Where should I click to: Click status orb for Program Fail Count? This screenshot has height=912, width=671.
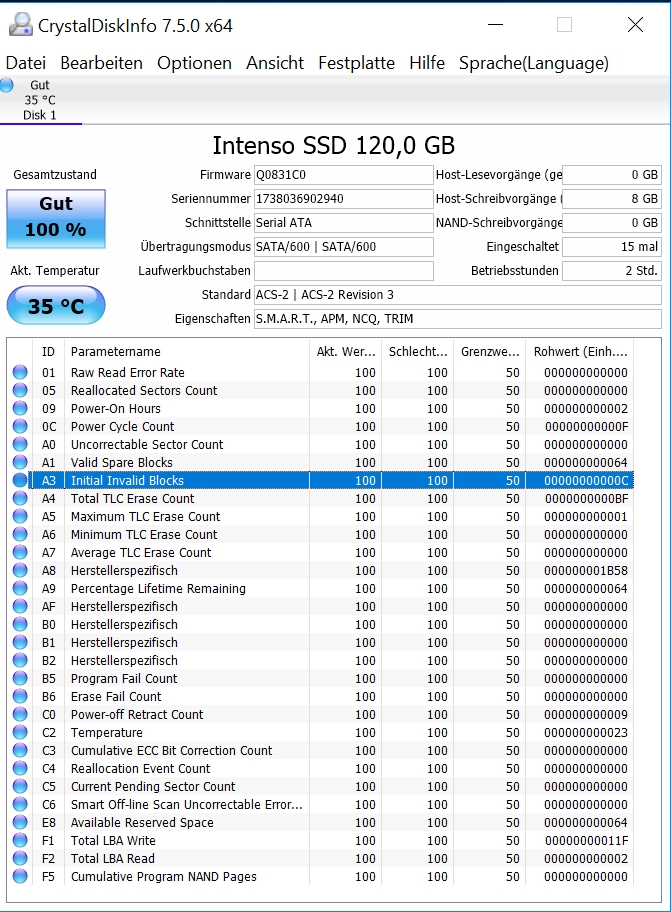(20, 678)
